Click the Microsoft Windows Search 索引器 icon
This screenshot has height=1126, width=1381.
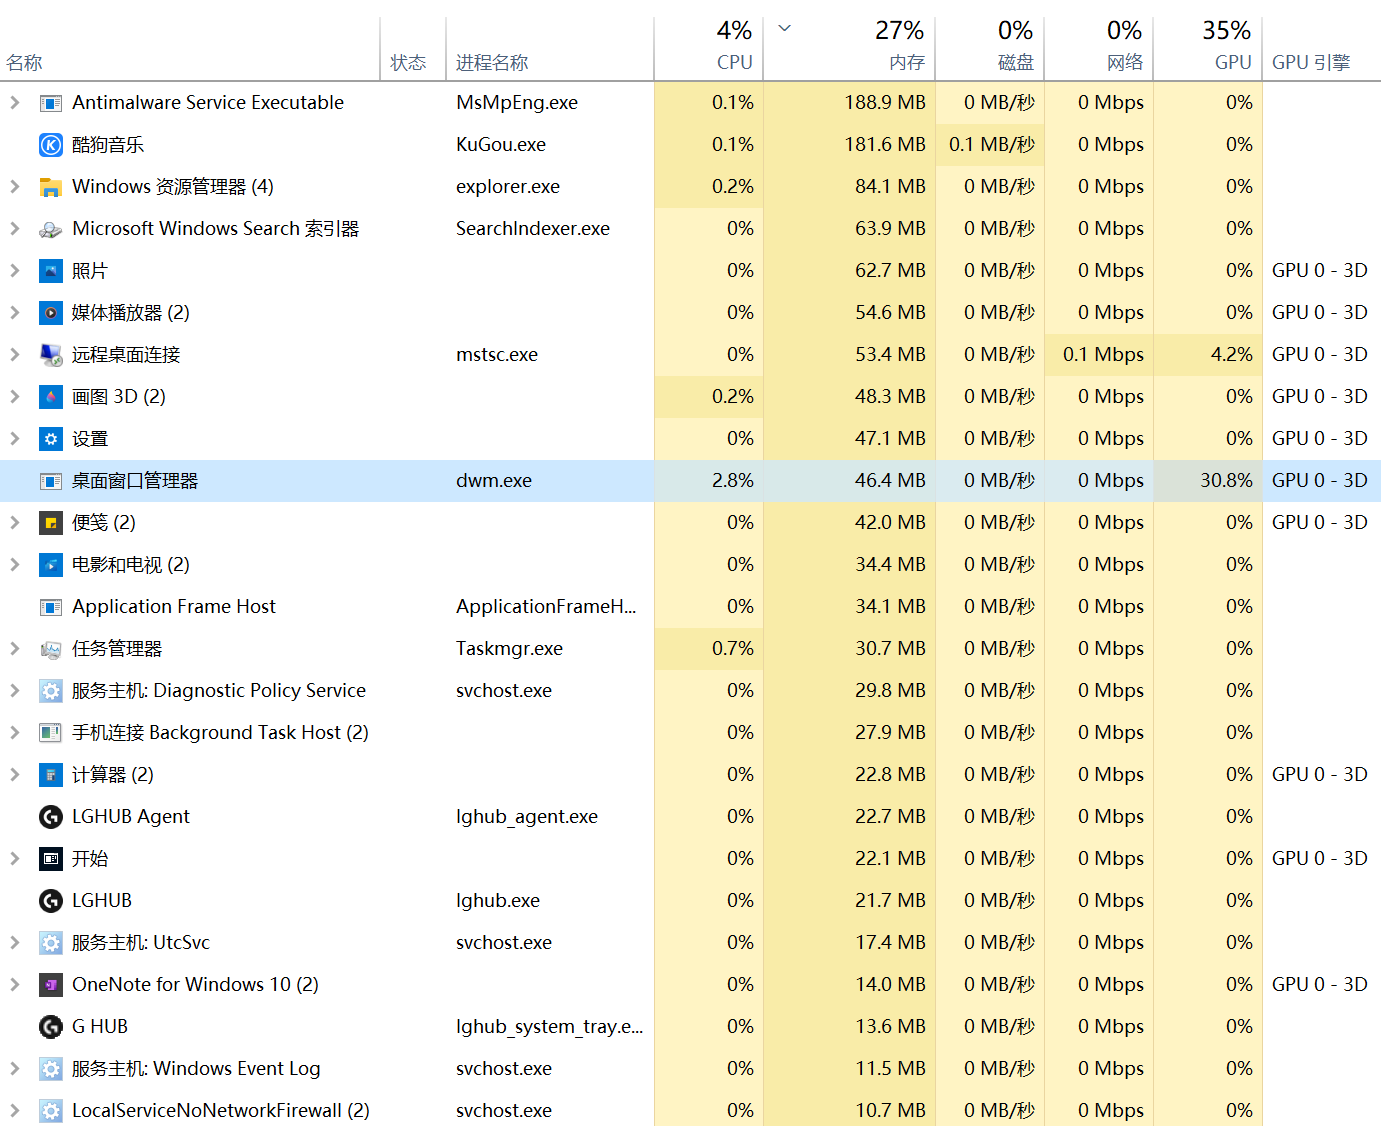coord(50,229)
